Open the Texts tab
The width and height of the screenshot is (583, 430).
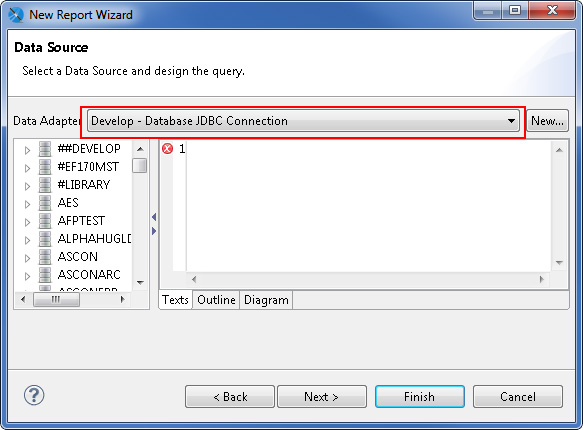(x=175, y=300)
